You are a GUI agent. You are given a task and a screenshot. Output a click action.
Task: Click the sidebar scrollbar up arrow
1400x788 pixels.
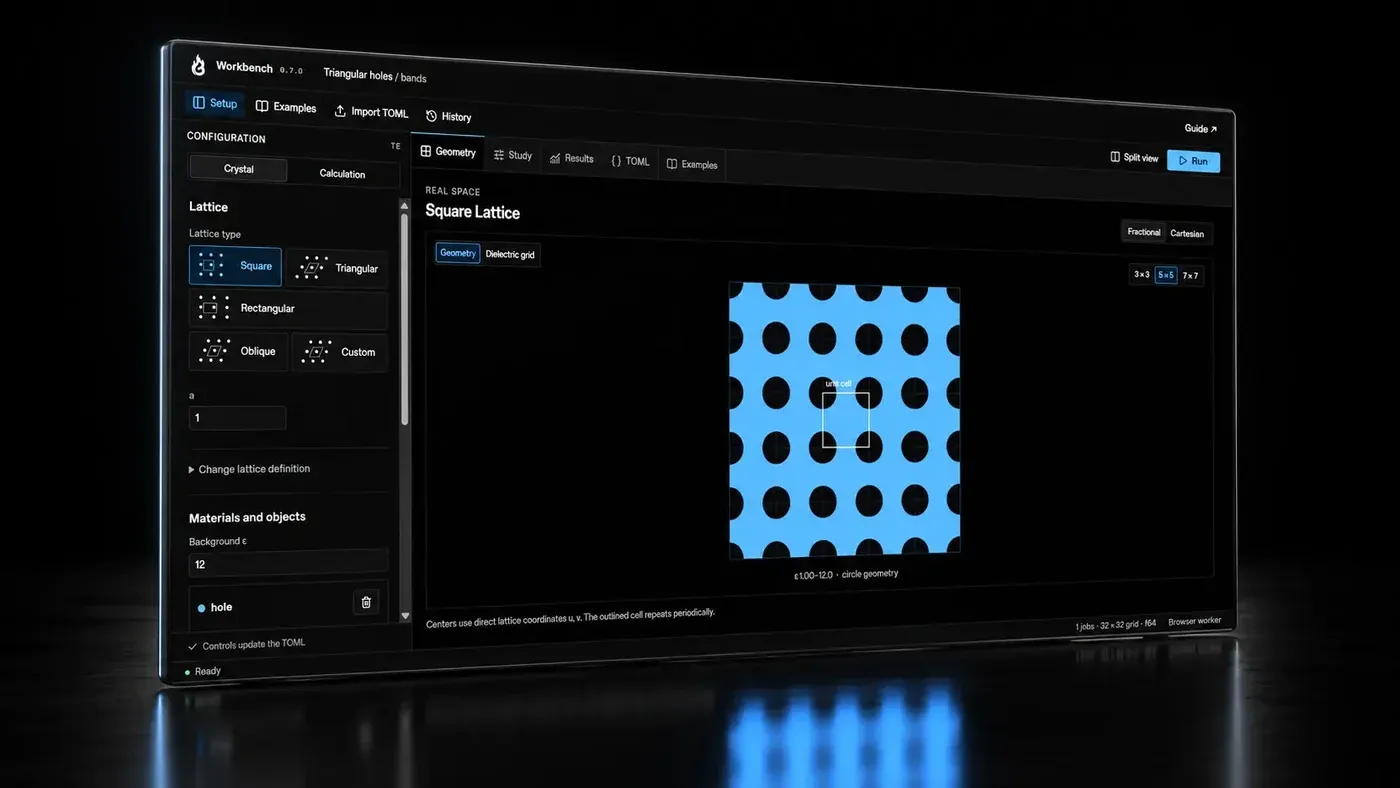coord(404,205)
